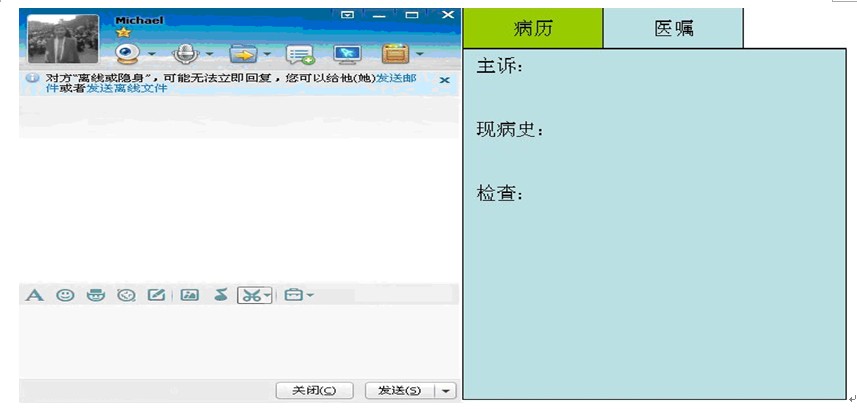Click the send image picture icon
The height and width of the screenshot is (409, 857).
coord(189,295)
